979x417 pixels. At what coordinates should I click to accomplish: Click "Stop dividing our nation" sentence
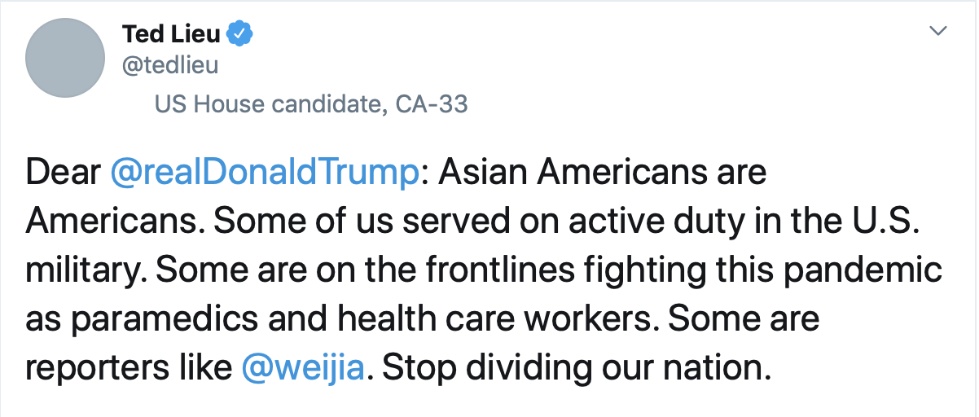578,367
